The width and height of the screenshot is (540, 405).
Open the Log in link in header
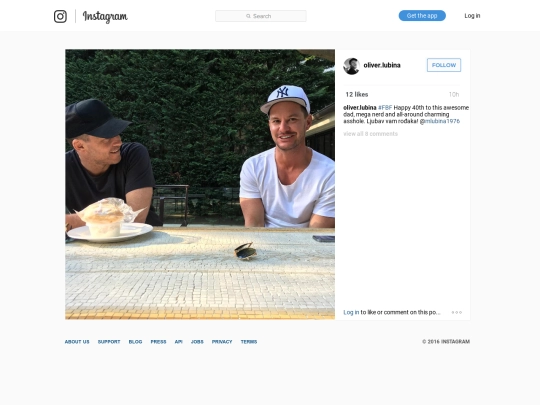point(472,16)
